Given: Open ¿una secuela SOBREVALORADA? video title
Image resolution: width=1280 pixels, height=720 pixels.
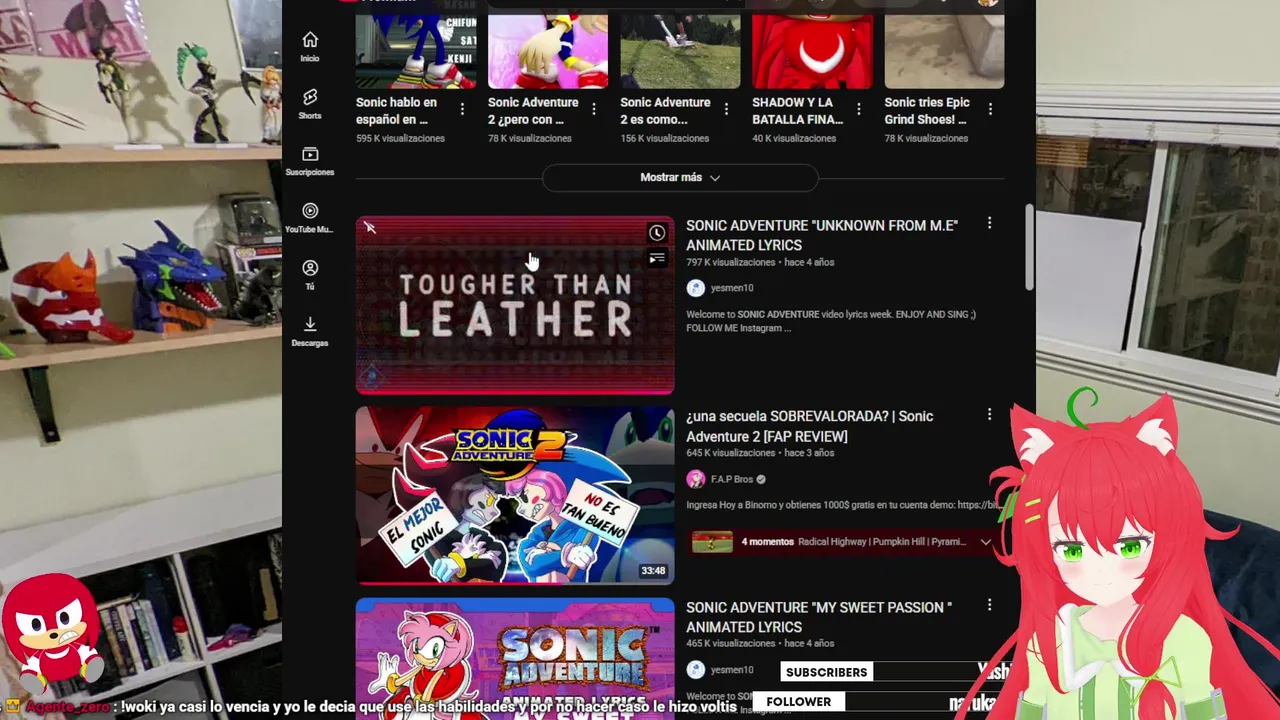Looking at the screenshot, I should [x=810, y=426].
